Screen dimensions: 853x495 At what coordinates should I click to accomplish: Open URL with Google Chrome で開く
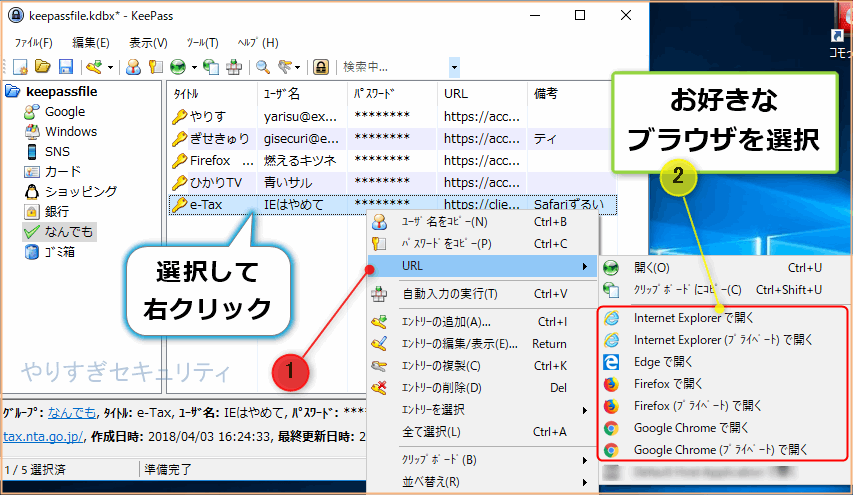tap(724, 428)
